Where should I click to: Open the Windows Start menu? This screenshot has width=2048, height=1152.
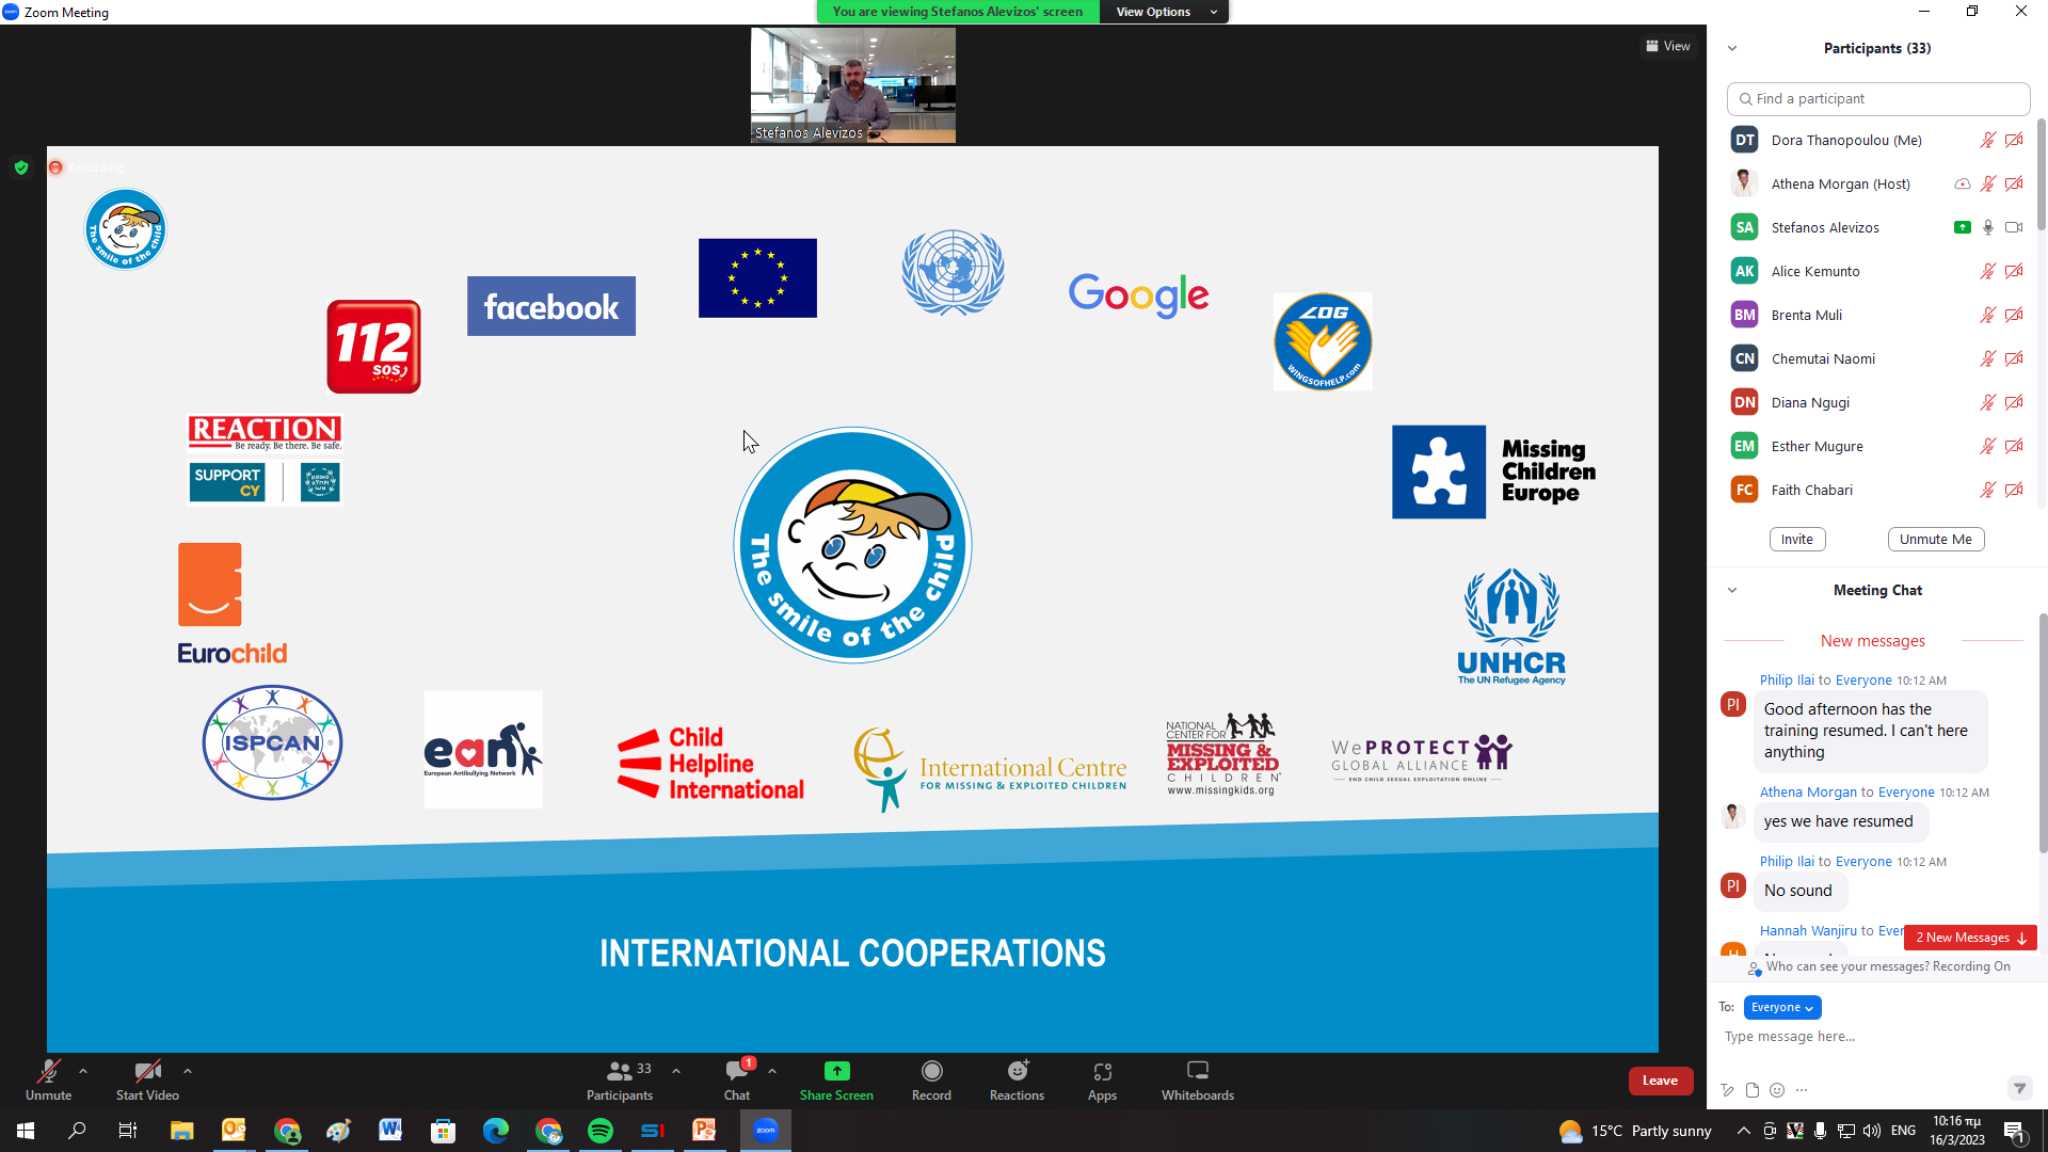pos(25,1131)
